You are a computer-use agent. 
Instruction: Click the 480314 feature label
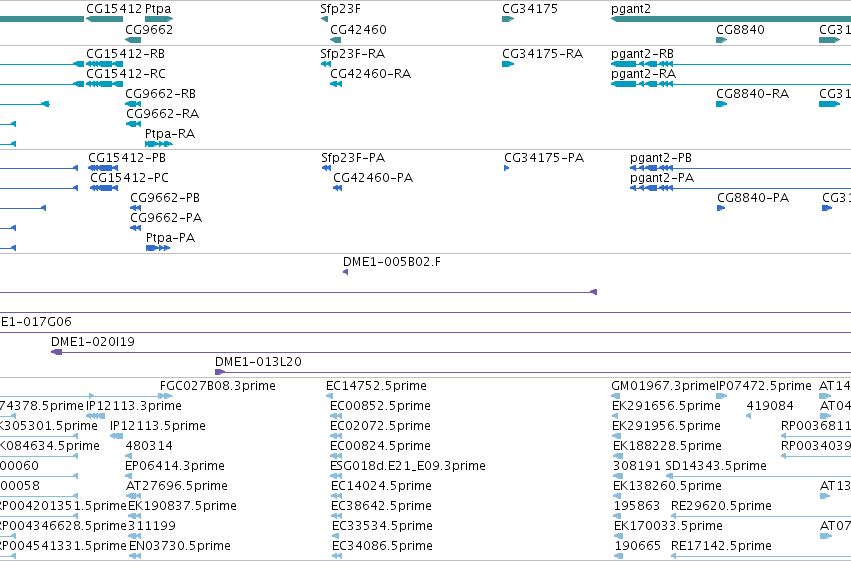click(x=149, y=446)
